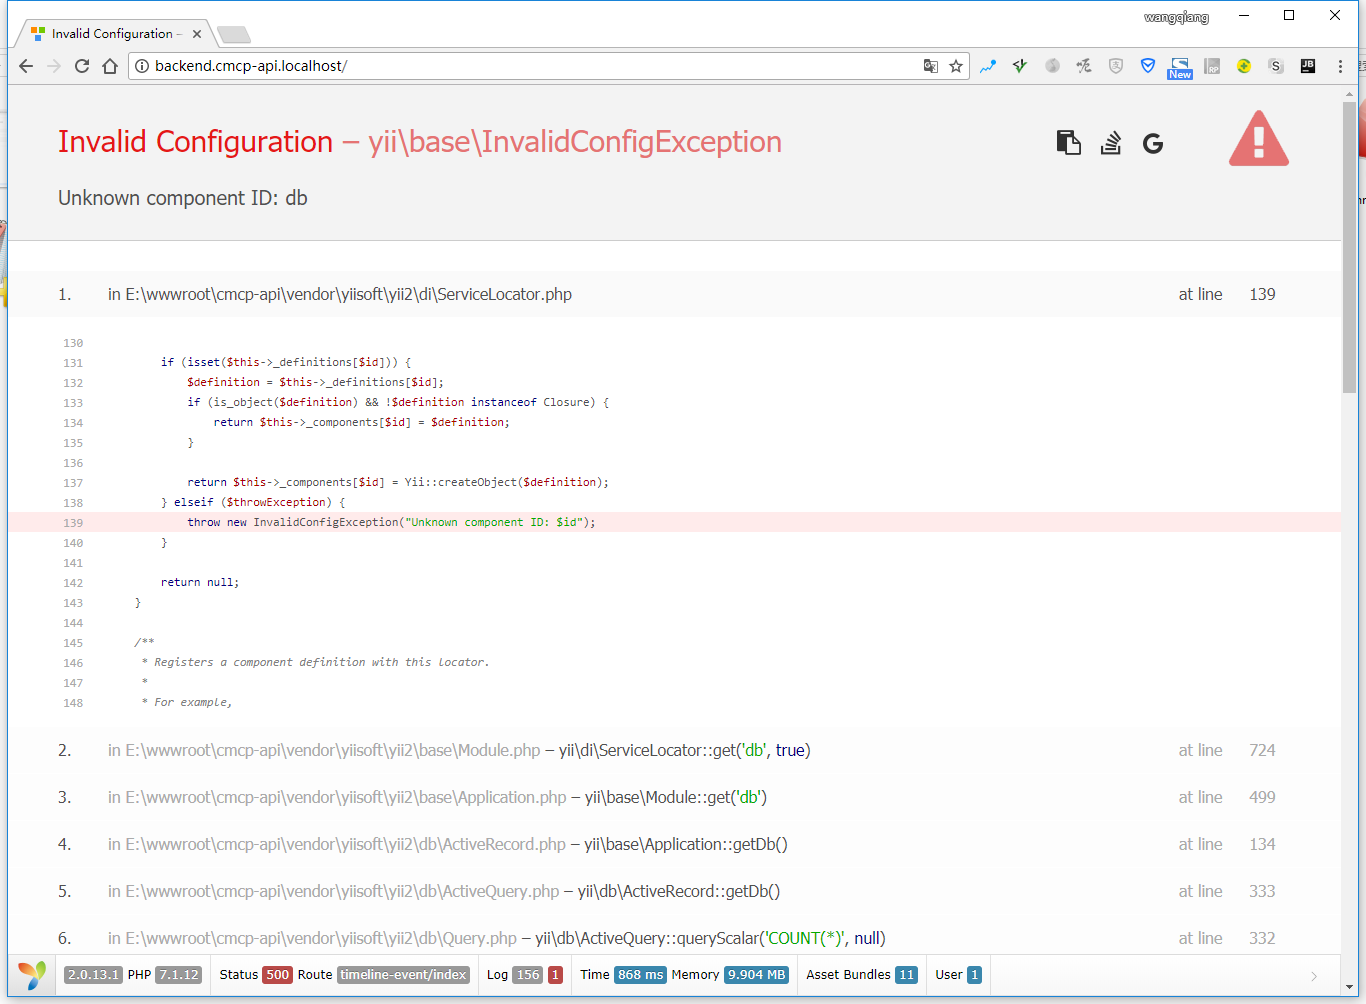
Task: Reload the page
Action: click(x=82, y=66)
